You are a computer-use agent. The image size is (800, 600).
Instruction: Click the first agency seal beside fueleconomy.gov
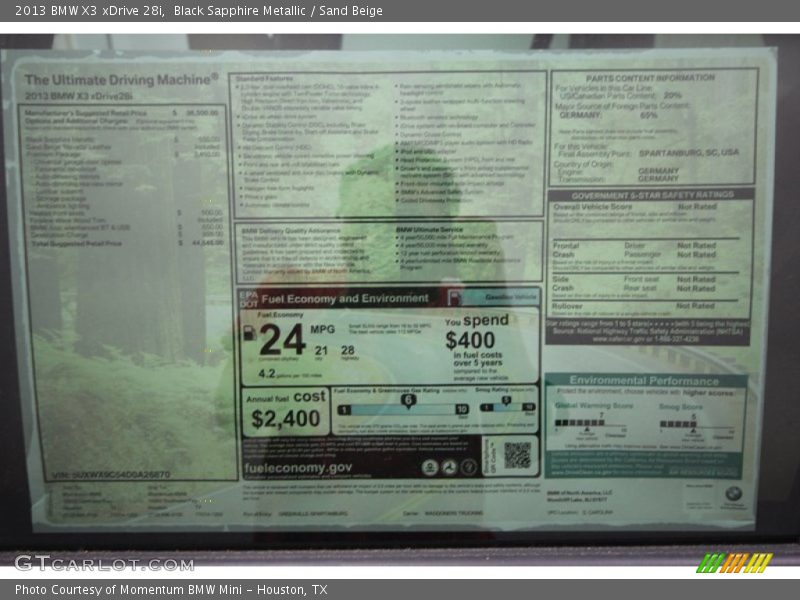click(x=430, y=467)
